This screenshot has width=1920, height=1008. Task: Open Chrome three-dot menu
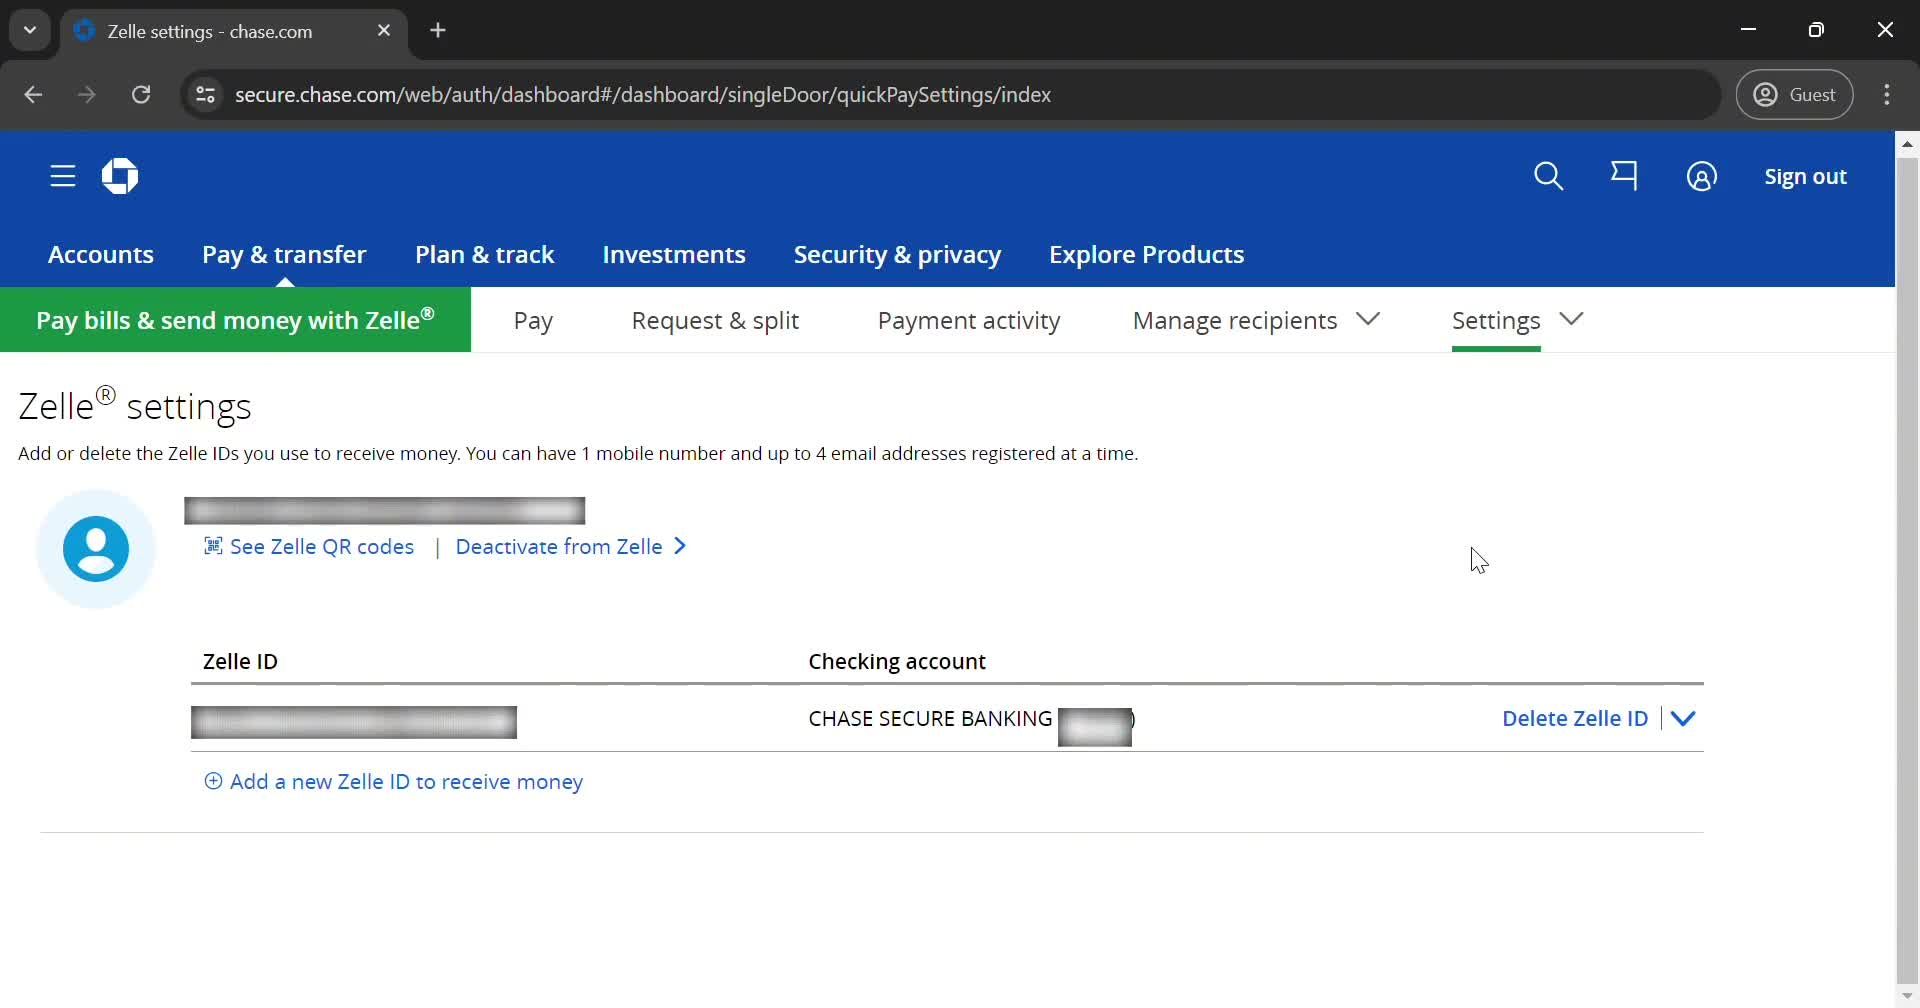pos(1887,95)
